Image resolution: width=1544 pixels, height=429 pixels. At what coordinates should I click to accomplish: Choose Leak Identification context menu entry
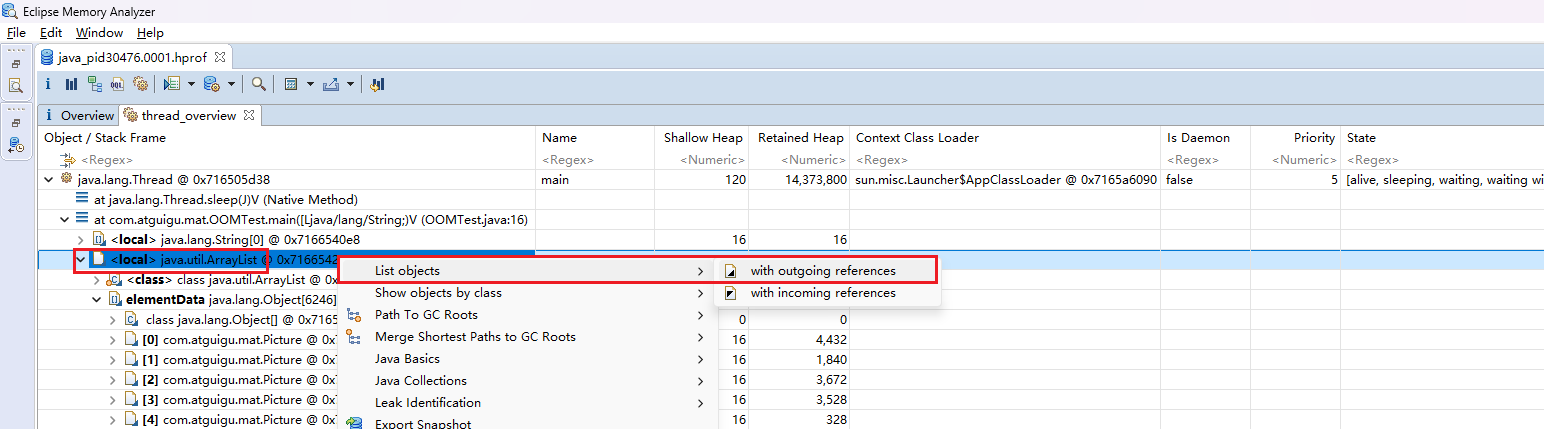coord(525,403)
